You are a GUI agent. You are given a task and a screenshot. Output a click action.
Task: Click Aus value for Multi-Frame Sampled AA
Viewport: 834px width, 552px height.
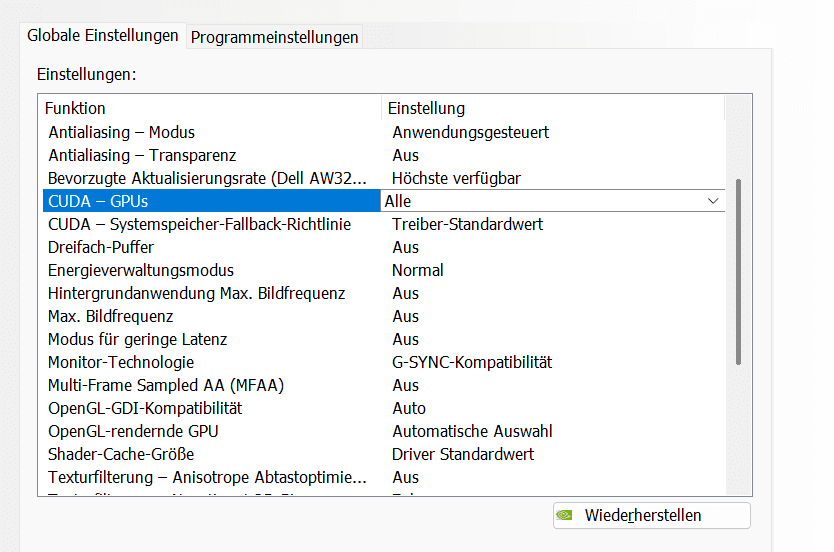[x=405, y=385]
